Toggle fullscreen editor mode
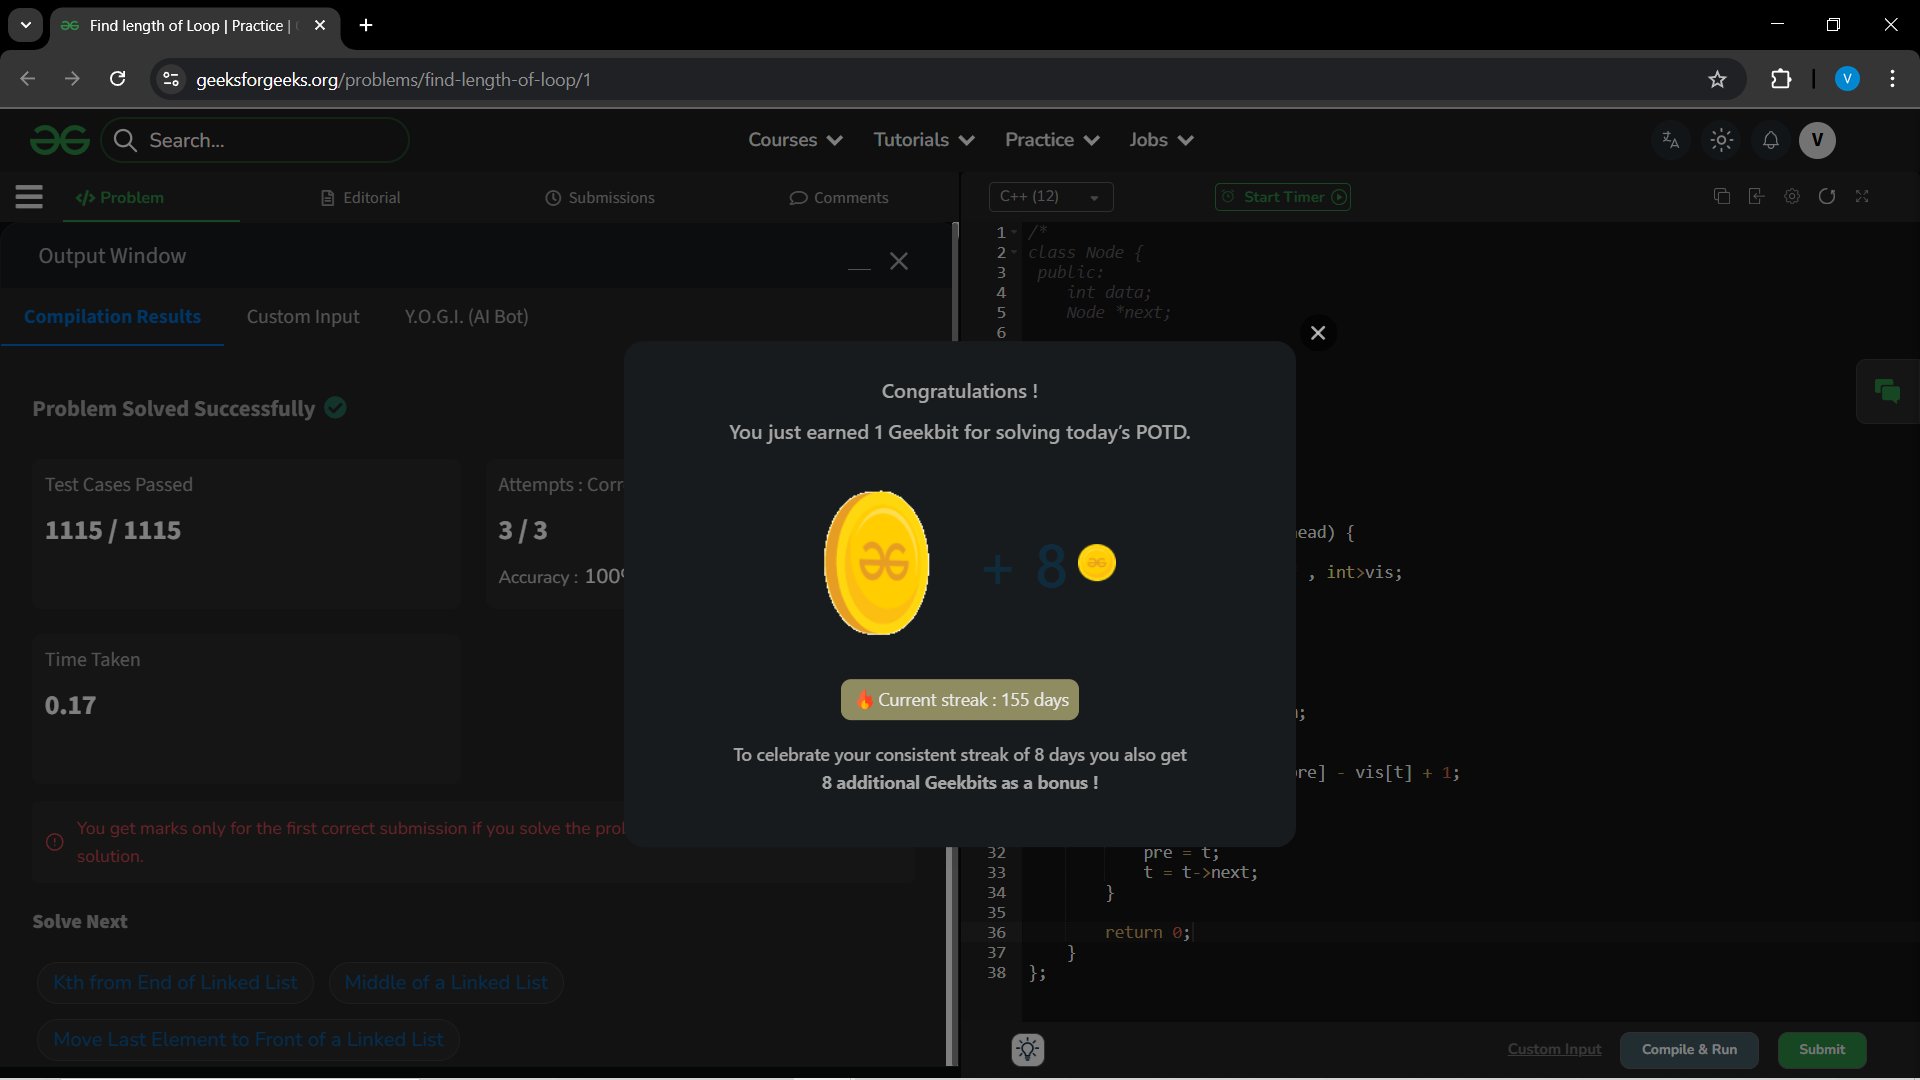This screenshot has height=1080, width=1920. pos(1862,197)
